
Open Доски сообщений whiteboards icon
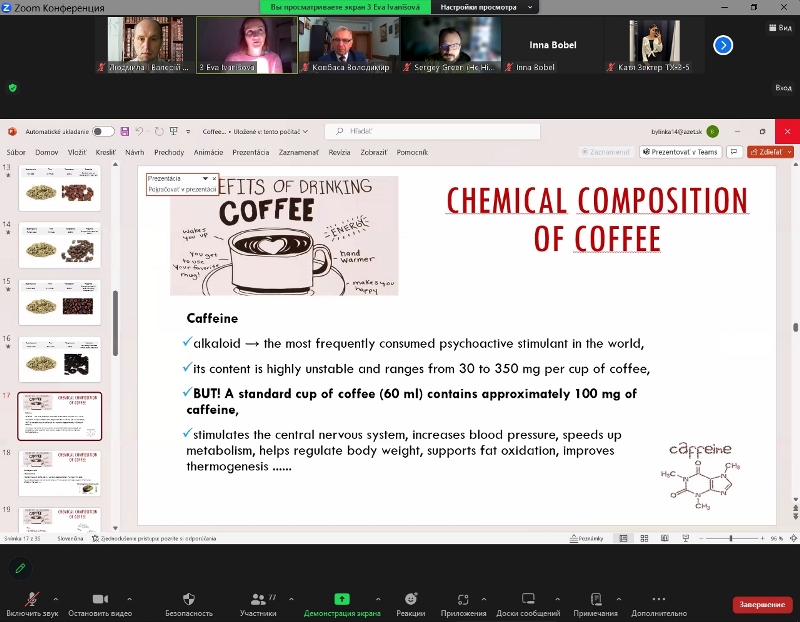(528, 598)
